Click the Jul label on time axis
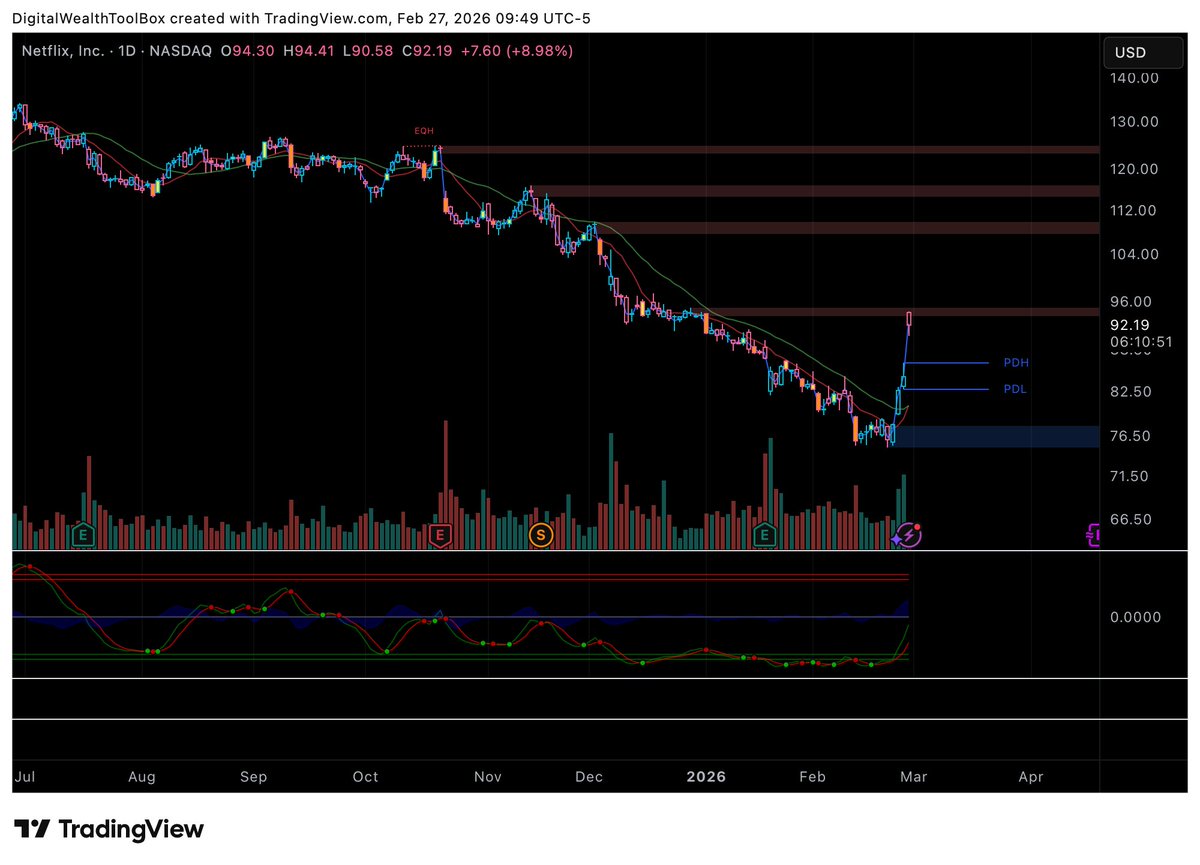 point(25,777)
